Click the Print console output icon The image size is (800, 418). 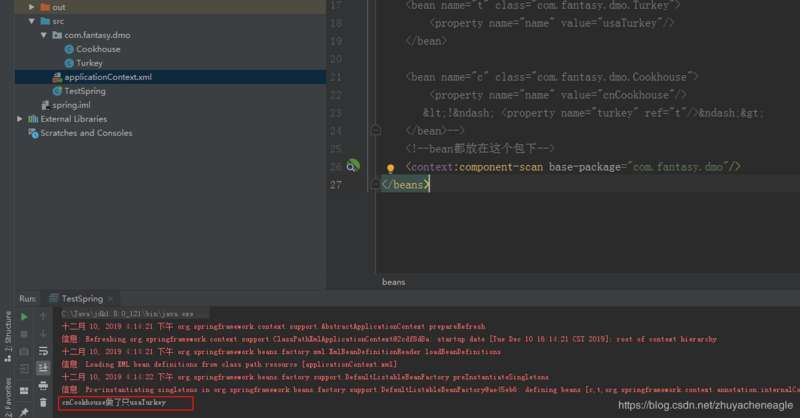click(x=43, y=385)
